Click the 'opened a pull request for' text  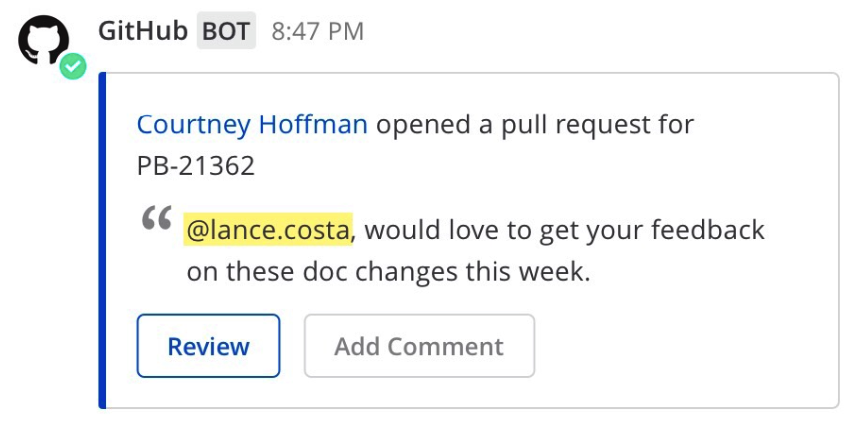pyautogui.click(x=534, y=125)
